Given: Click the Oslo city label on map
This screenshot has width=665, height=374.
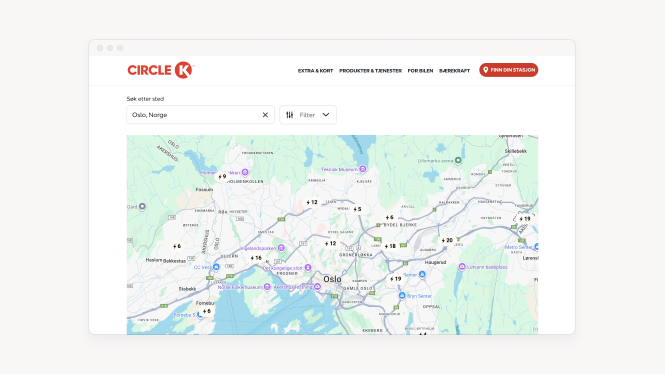Looking at the screenshot, I should click(x=332, y=279).
